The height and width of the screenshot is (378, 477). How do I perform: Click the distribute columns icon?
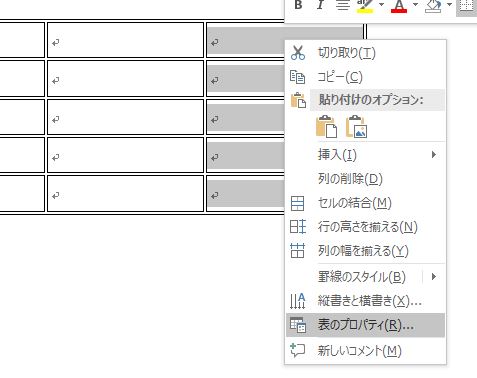[297, 251]
